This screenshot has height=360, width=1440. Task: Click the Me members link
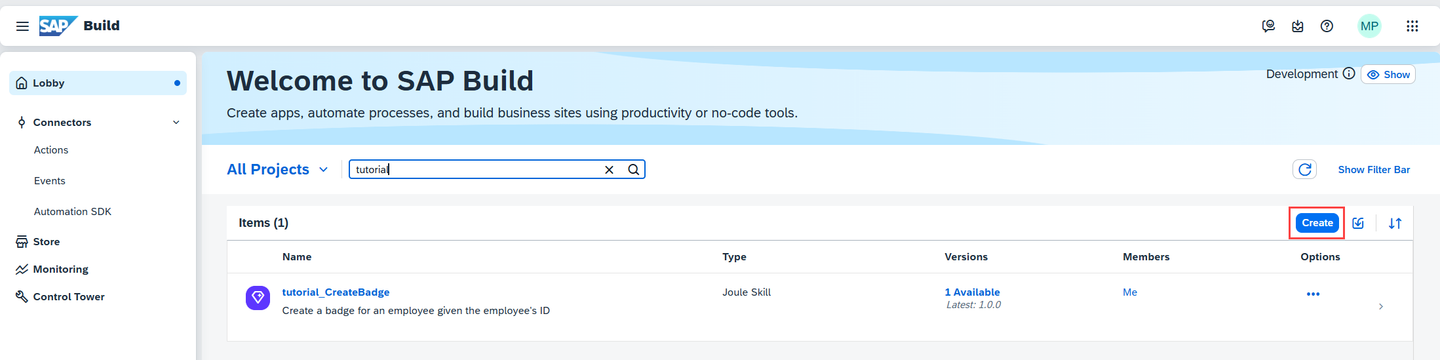(1130, 292)
